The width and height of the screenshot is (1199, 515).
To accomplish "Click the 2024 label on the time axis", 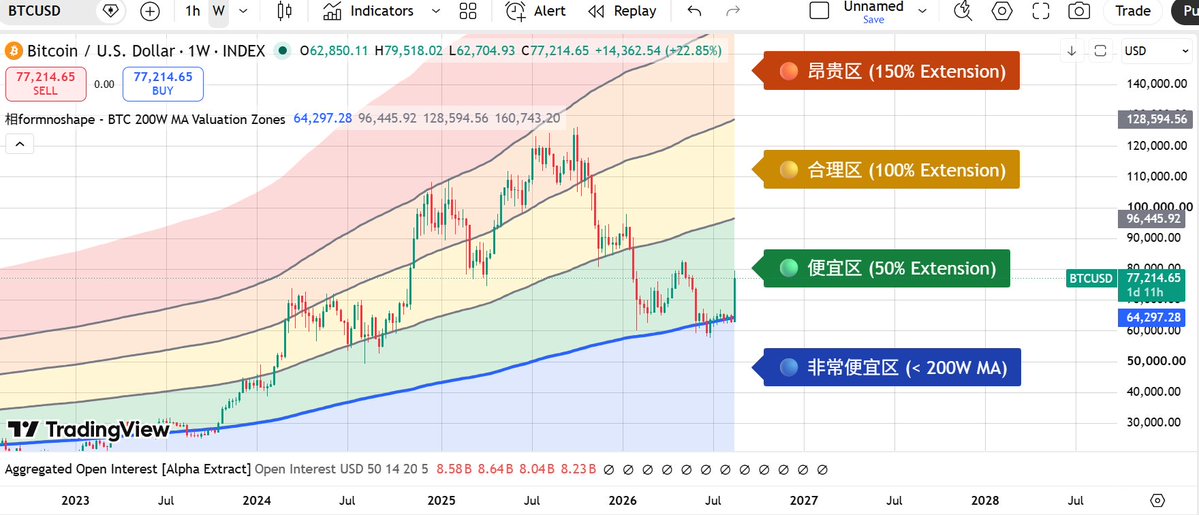I will tap(257, 500).
